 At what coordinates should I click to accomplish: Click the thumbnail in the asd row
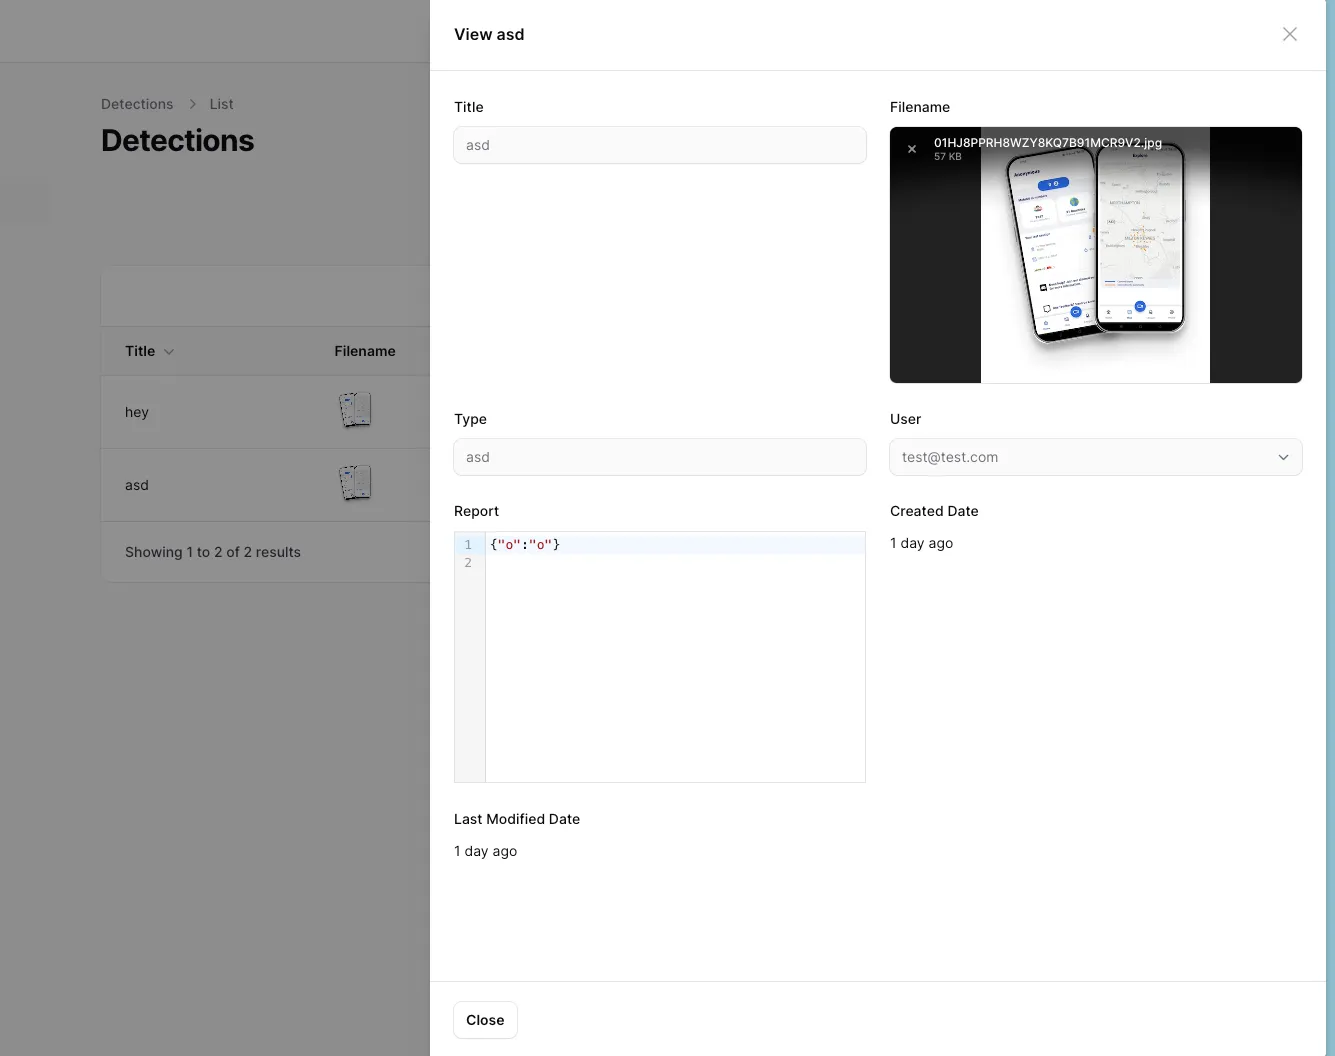point(355,483)
